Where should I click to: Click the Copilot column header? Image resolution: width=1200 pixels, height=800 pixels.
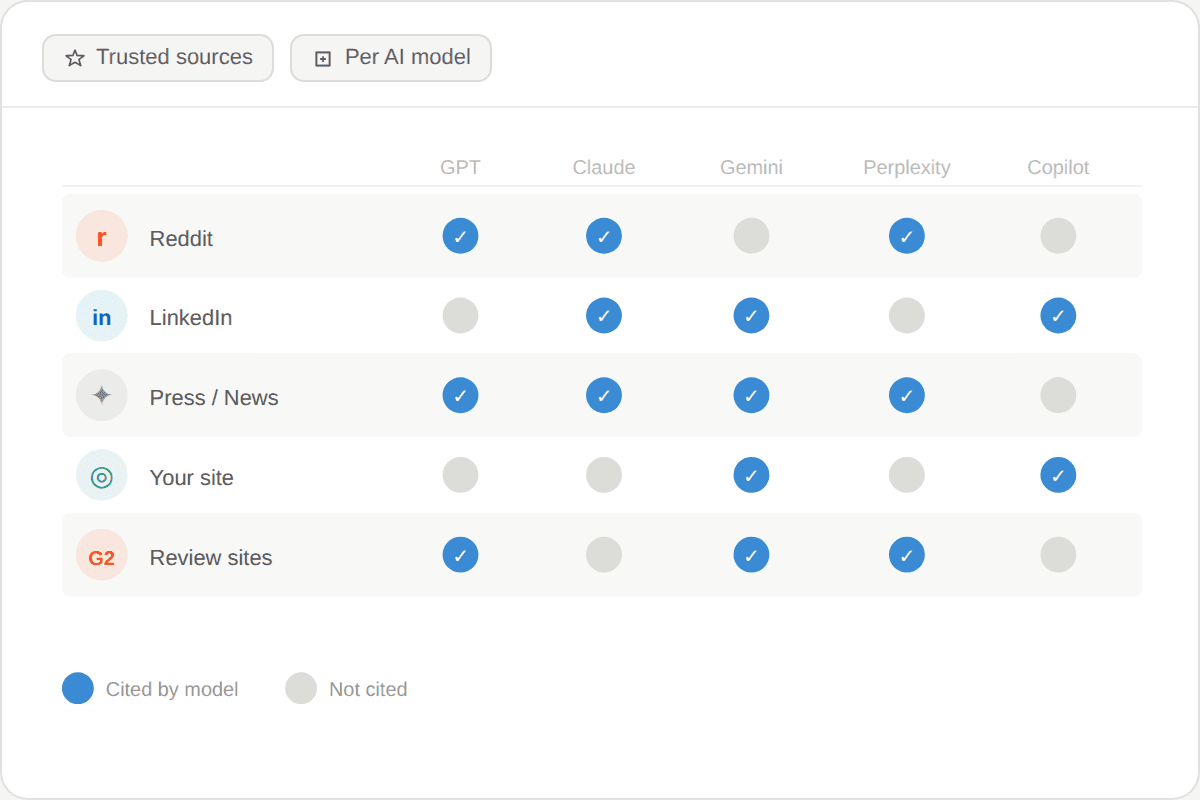click(1059, 167)
